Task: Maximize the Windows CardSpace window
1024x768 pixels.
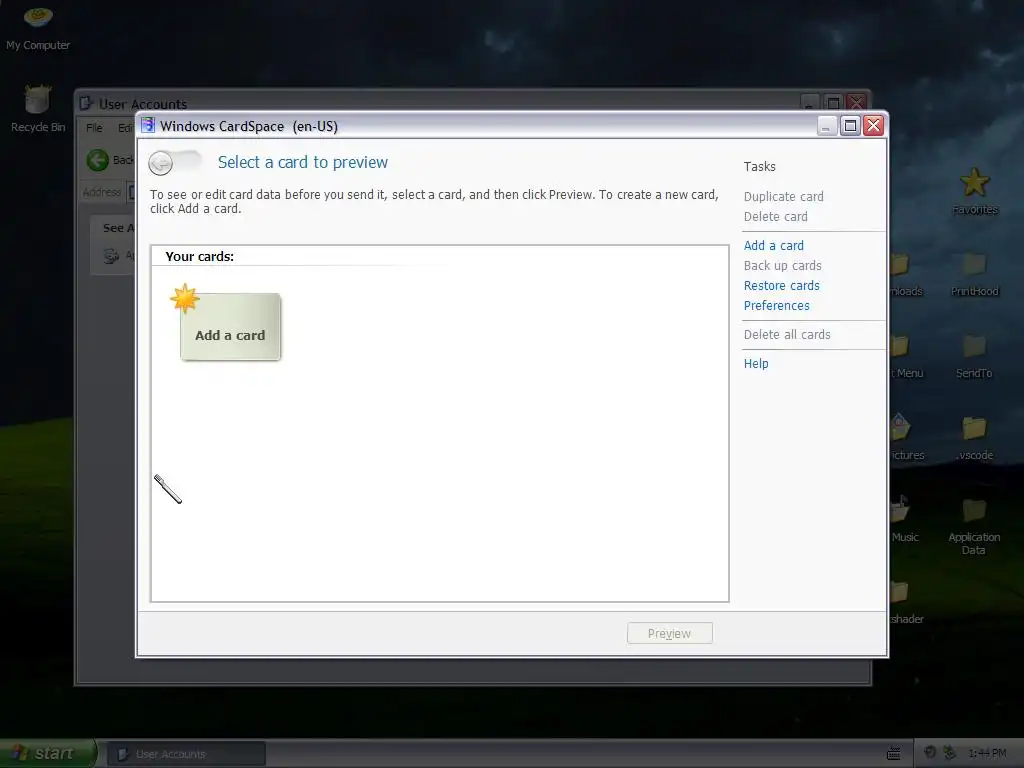Action: point(850,125)
